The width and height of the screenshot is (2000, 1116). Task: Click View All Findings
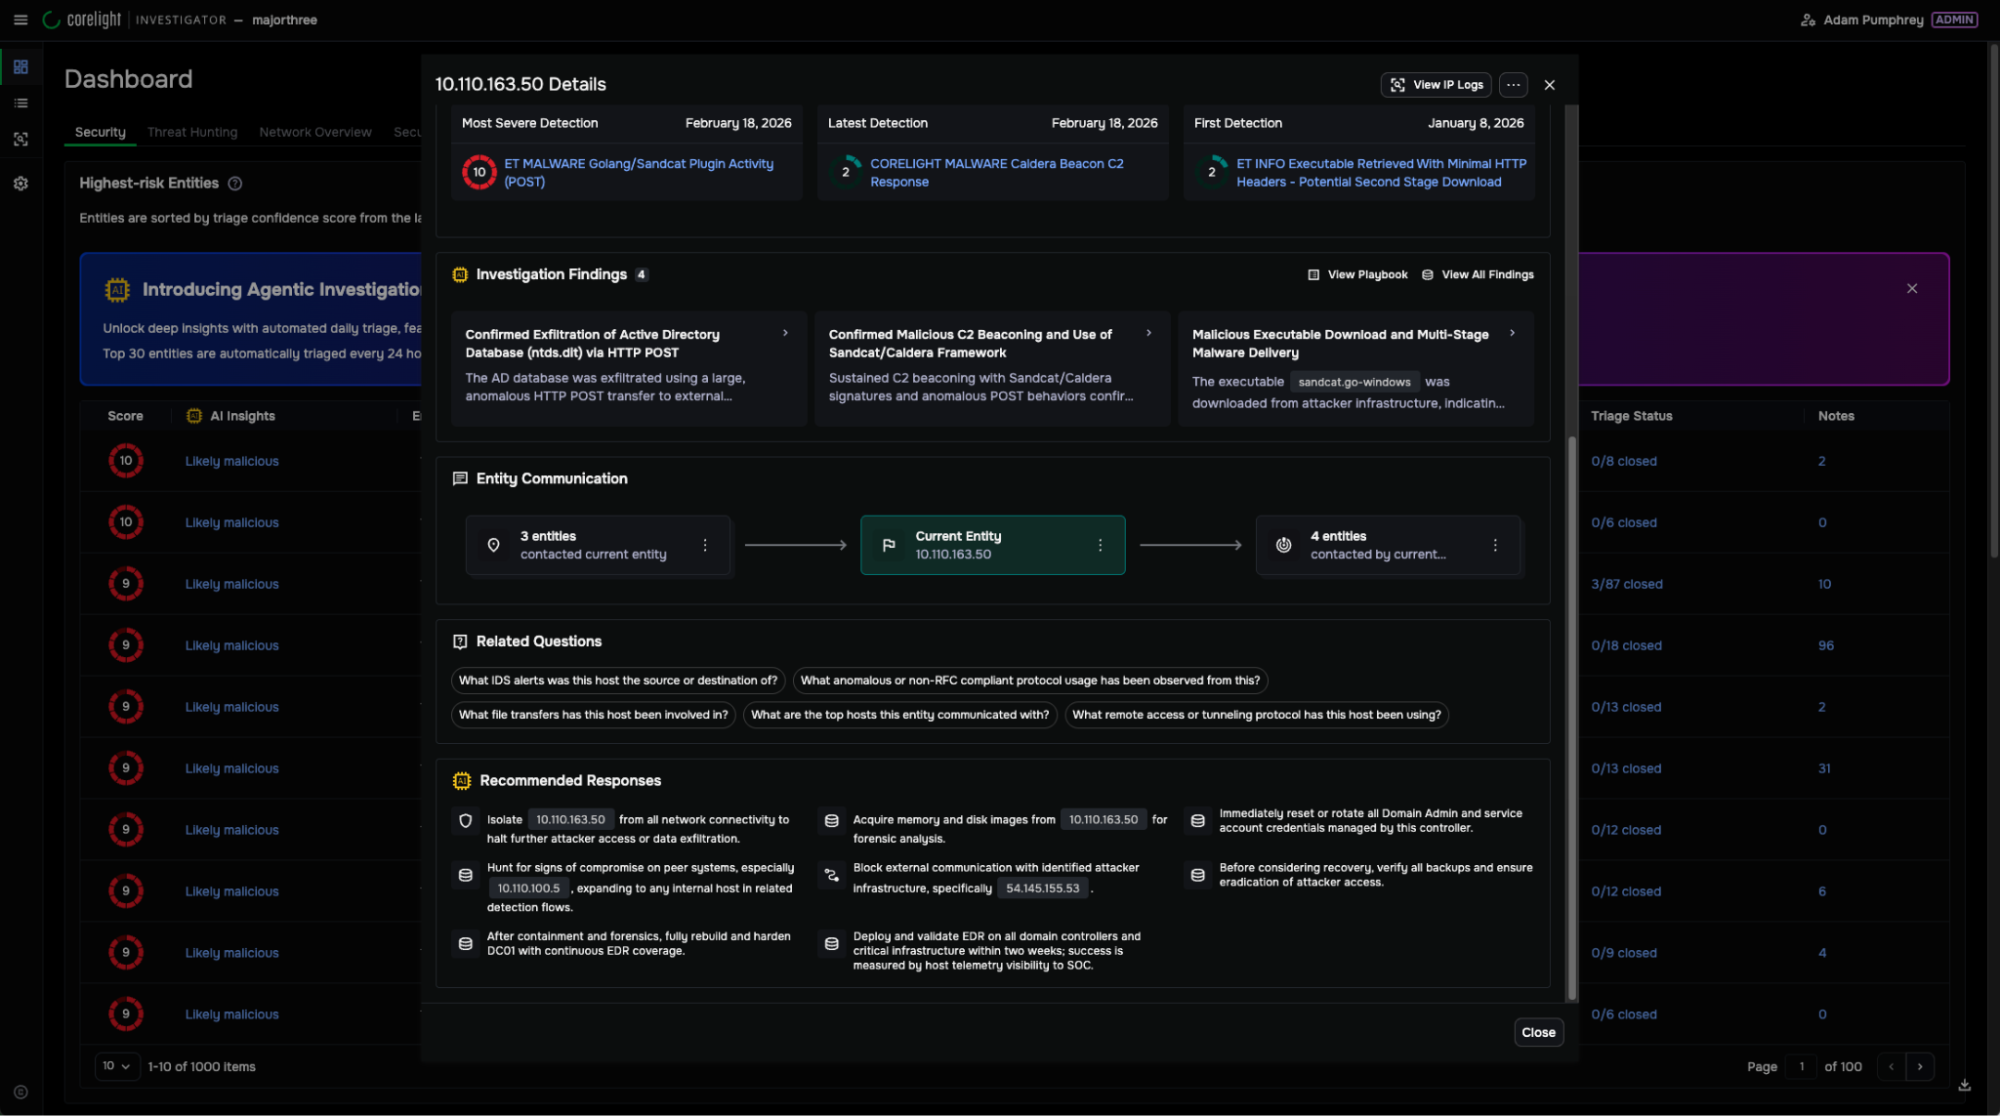(1477, 274)
